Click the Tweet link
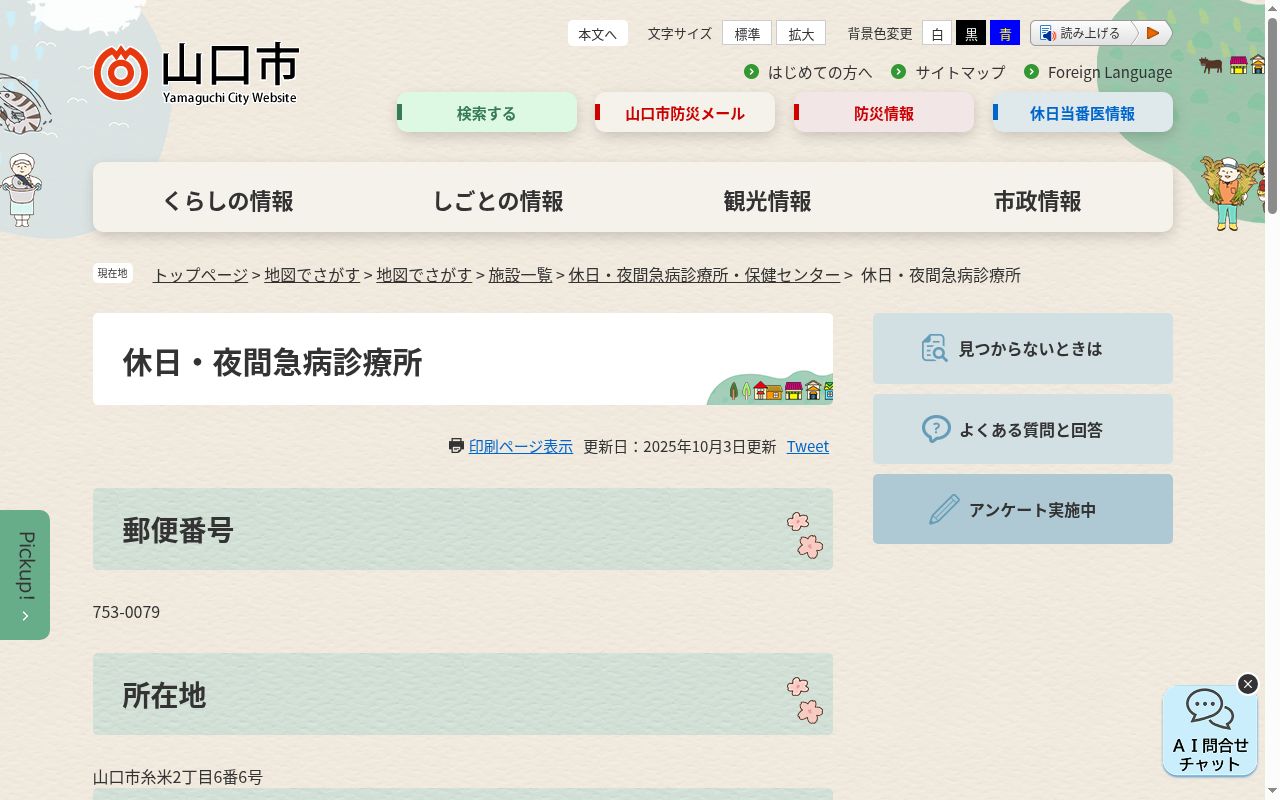The height and width of the screenshot is (800, 1280). [x=808, y=446]
